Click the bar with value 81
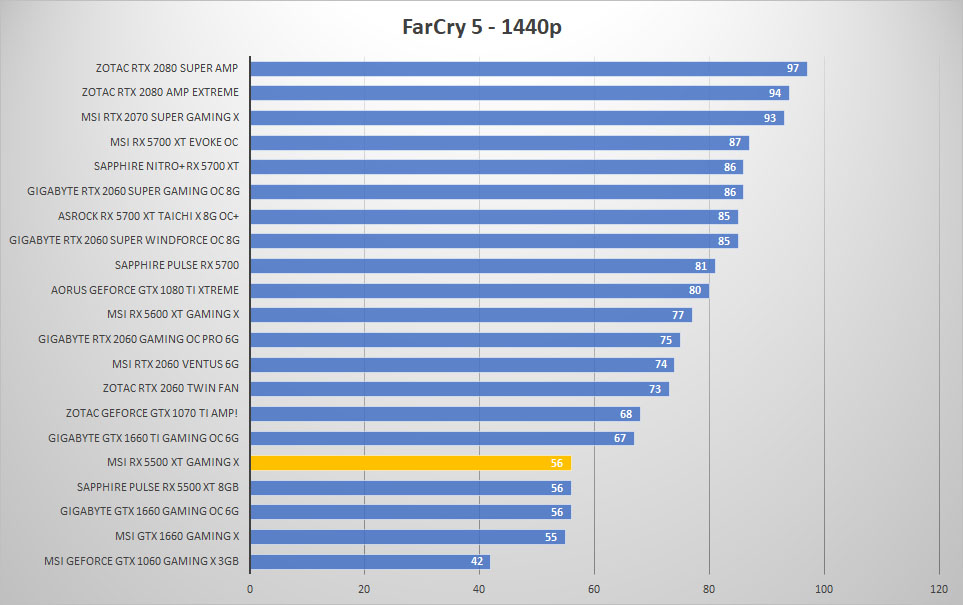The height and width of the screenshot is (605, 963). pos(483,266)
